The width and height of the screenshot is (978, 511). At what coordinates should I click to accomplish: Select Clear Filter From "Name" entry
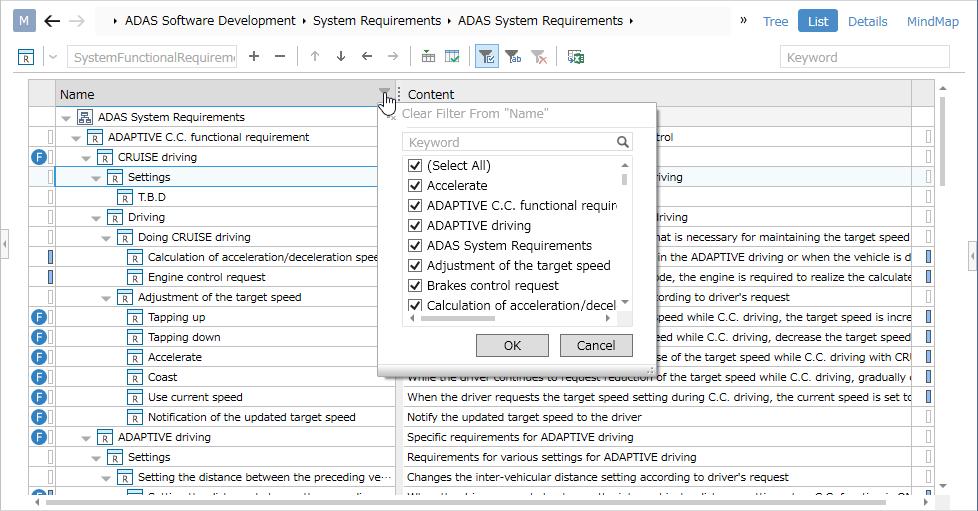(475, 114)
